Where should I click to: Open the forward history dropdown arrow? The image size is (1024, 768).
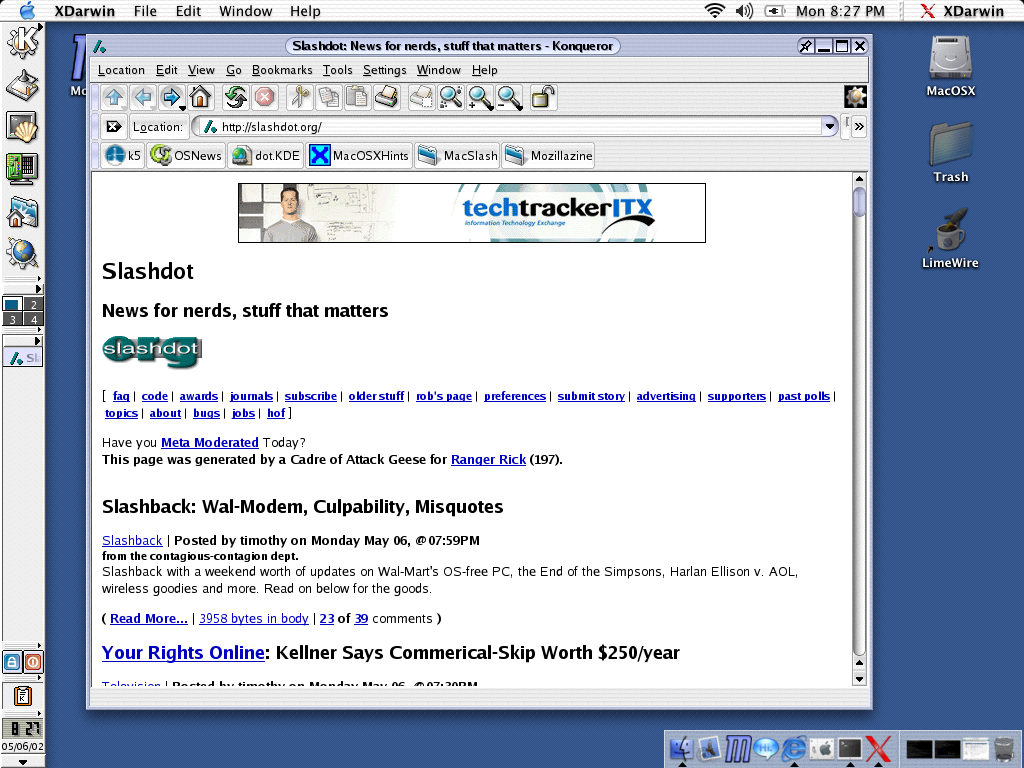[184, 108]
